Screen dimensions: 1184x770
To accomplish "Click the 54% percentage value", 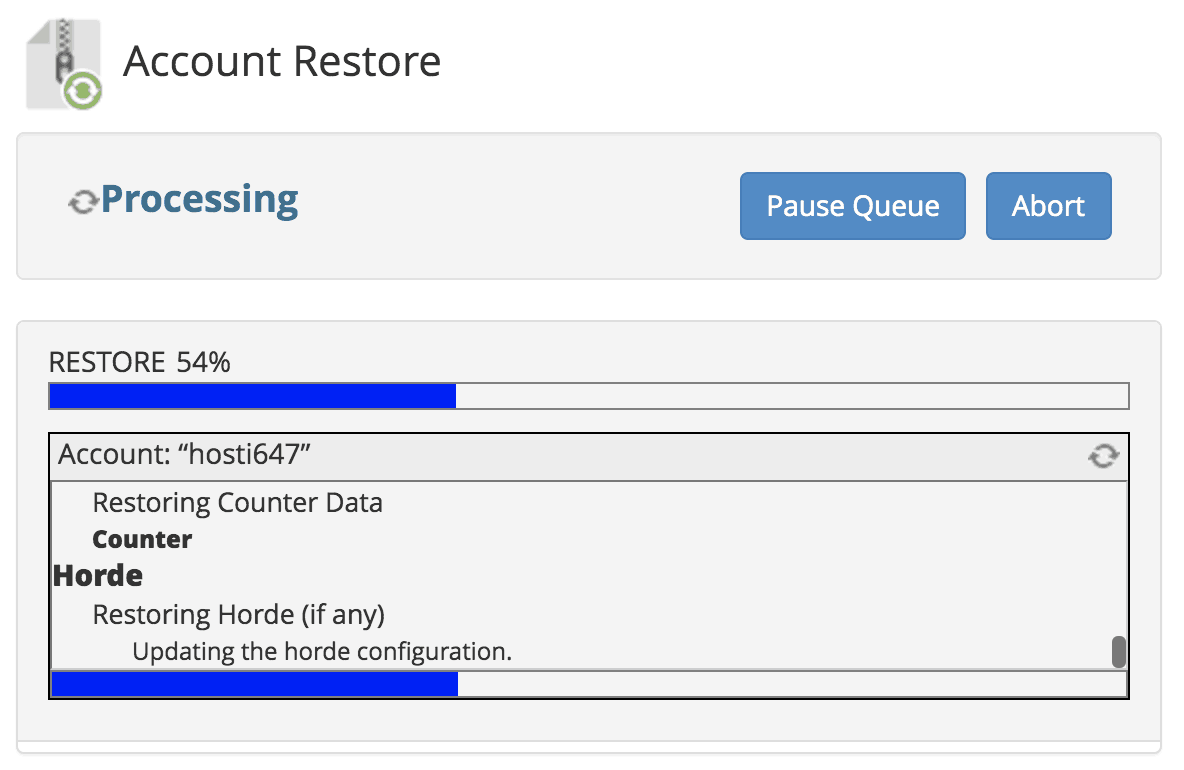I will [203, 362].
